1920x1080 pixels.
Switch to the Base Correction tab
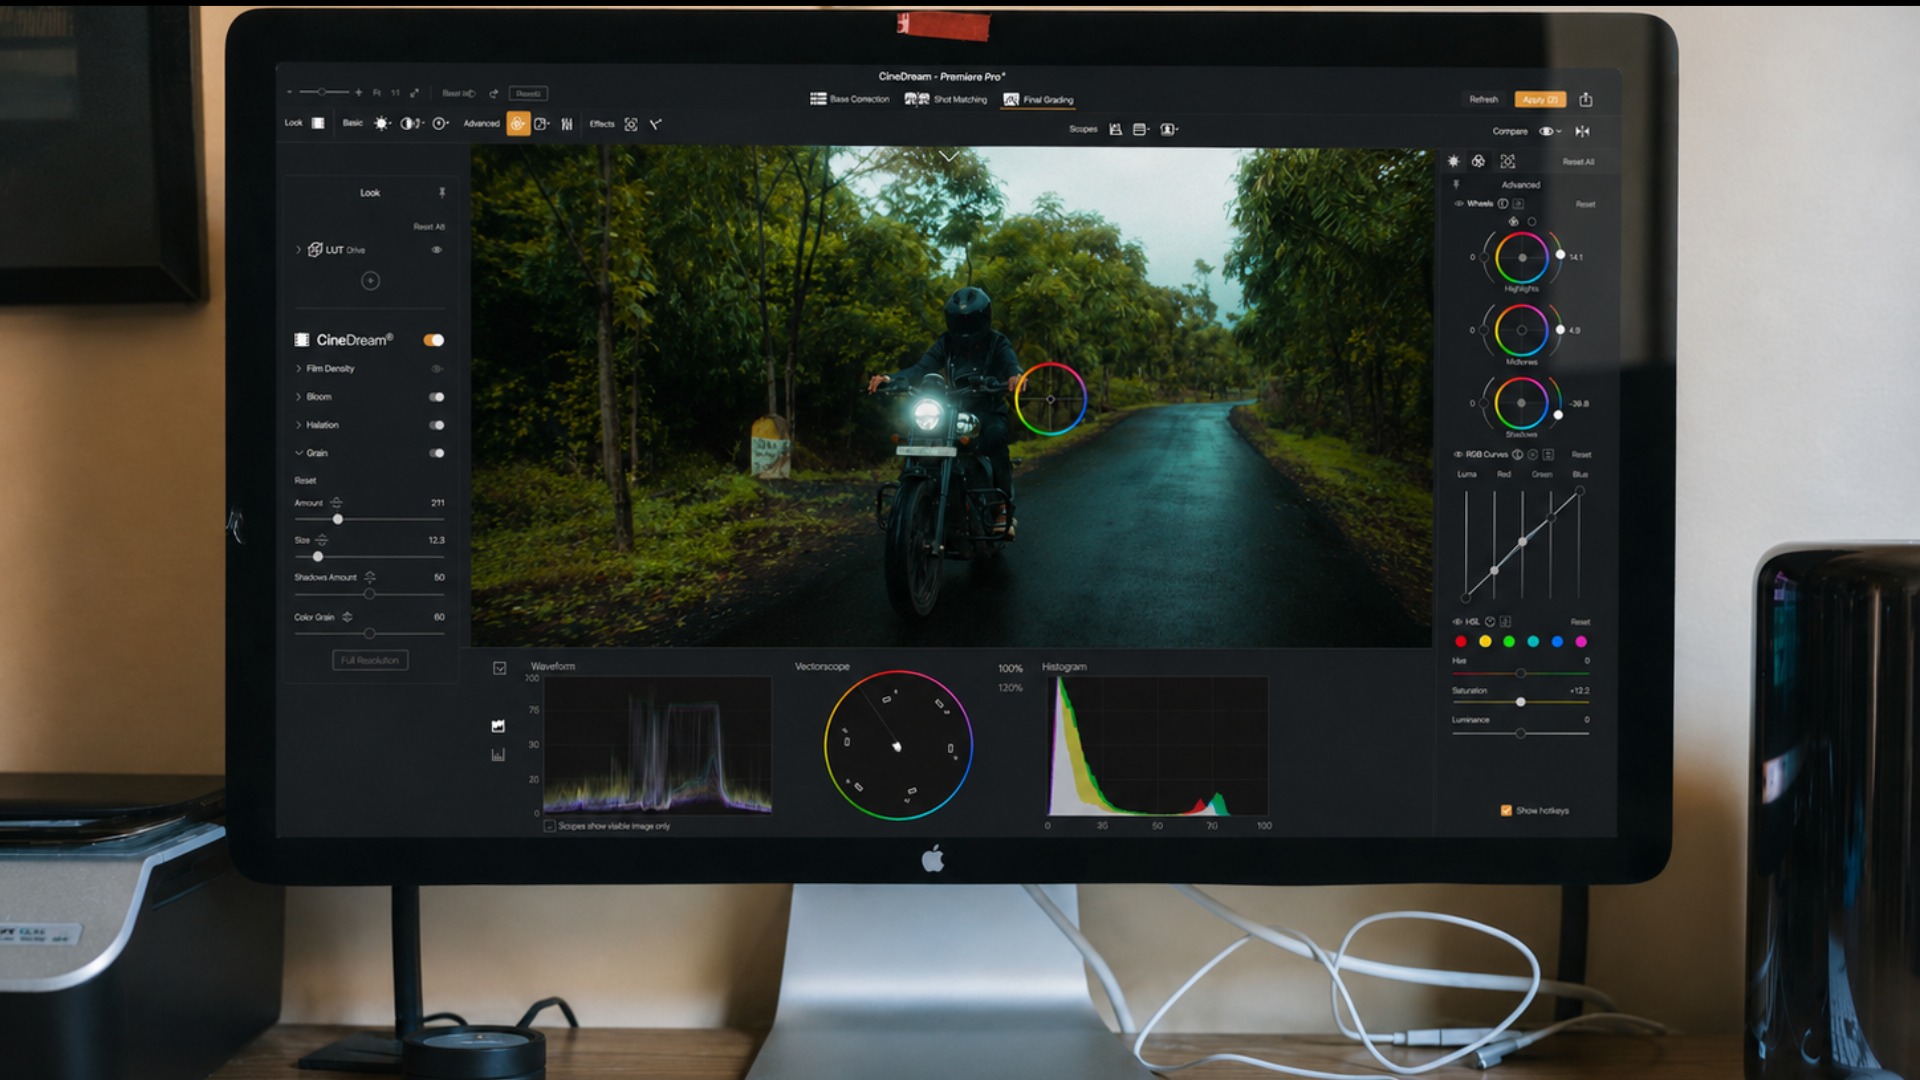coord(849,99)
